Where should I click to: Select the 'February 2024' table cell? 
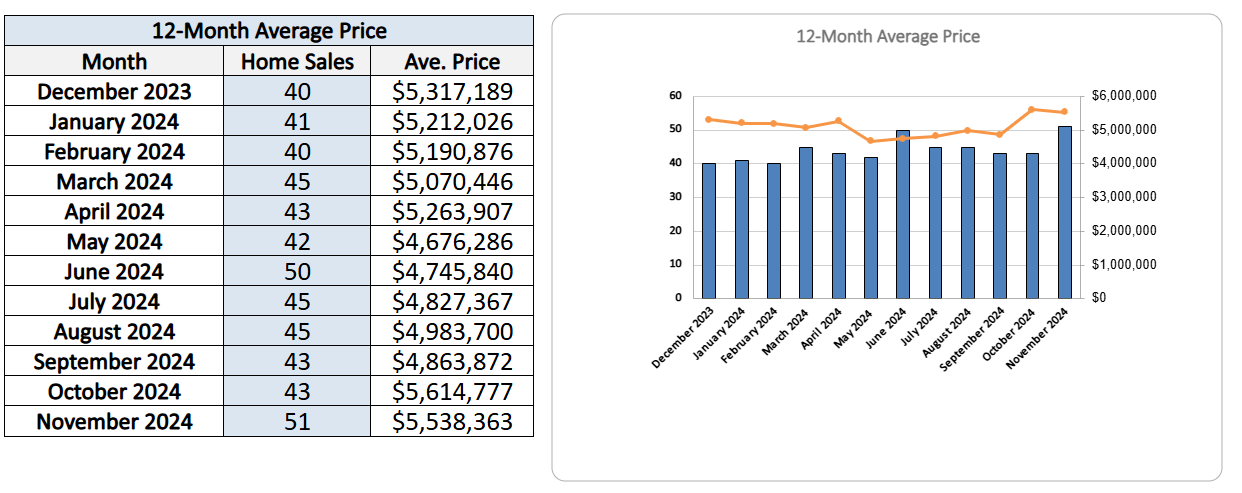tap(114, 151)
